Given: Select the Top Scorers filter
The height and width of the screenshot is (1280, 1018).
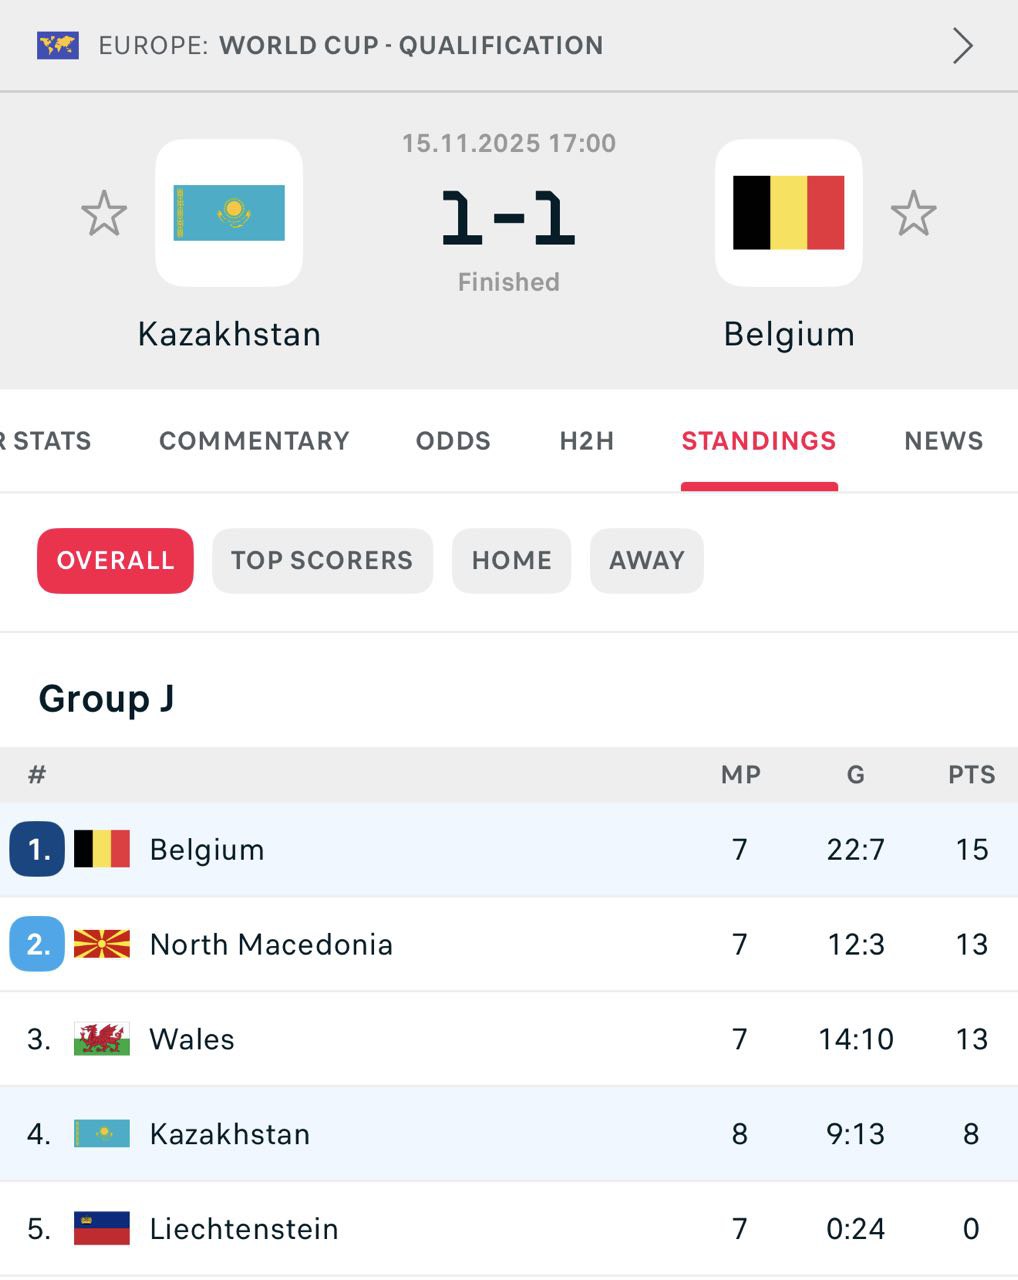Looking at the screenshot, I should (x=322, y=560).
